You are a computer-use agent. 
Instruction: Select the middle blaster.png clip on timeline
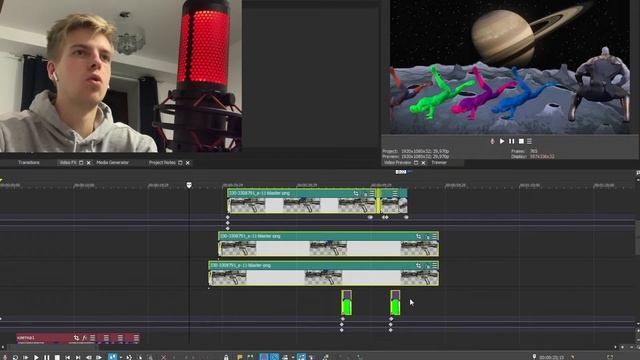pos(329,244)
